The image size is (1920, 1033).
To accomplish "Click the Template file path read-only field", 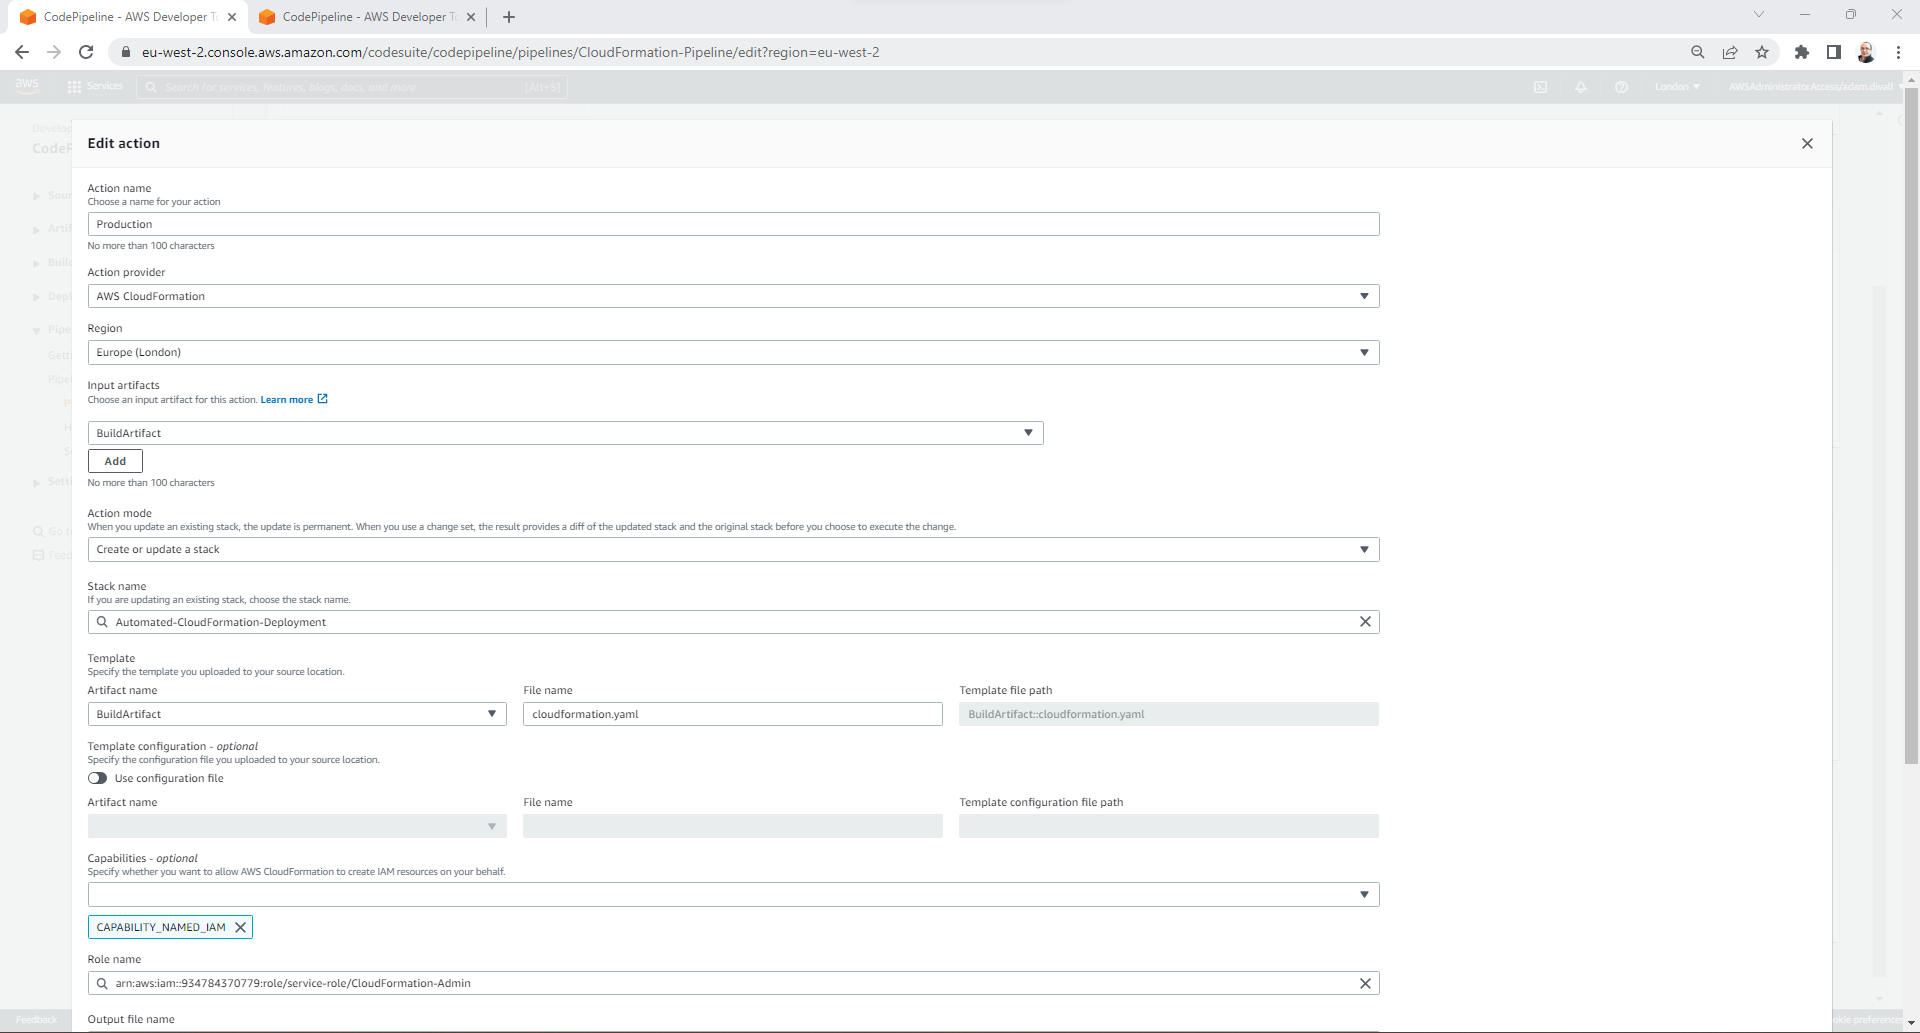I will click(x=1168, y=714).
